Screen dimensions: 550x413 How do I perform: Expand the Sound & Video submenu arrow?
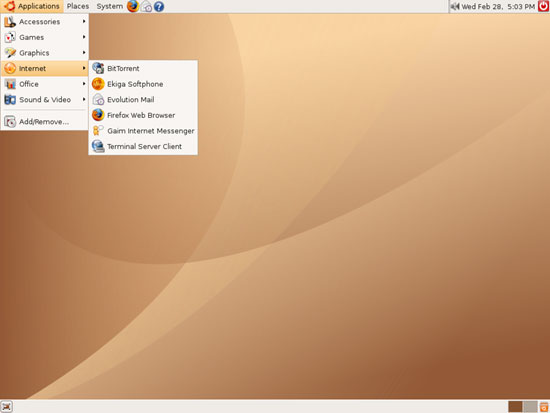tap(84, 99)
